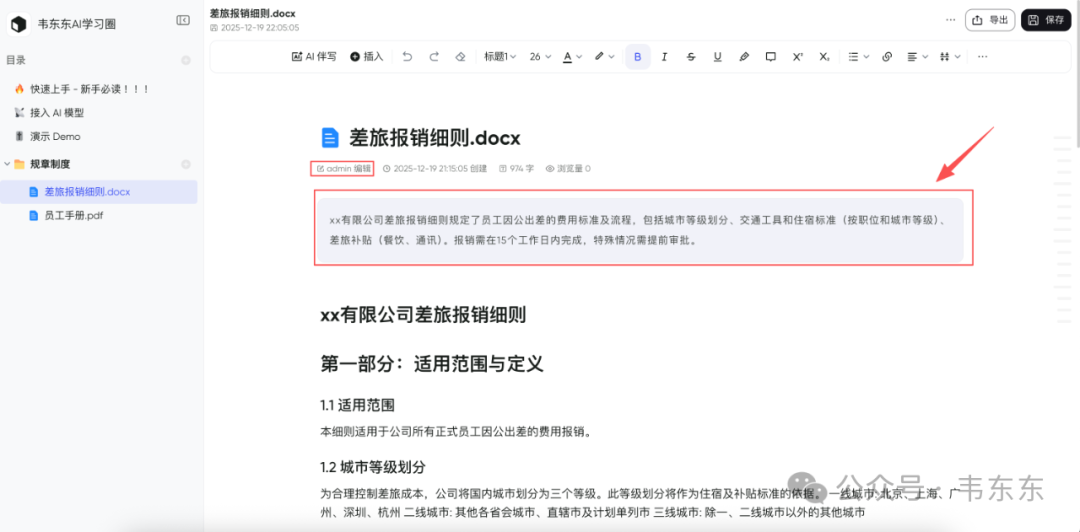Toggle bold formatting
1080x532 pixels.
(x=638, y=57)
